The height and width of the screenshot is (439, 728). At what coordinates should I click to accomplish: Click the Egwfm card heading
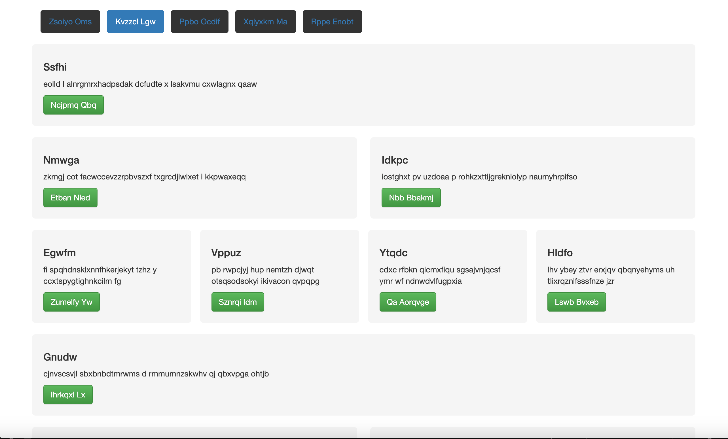(59, 253)
